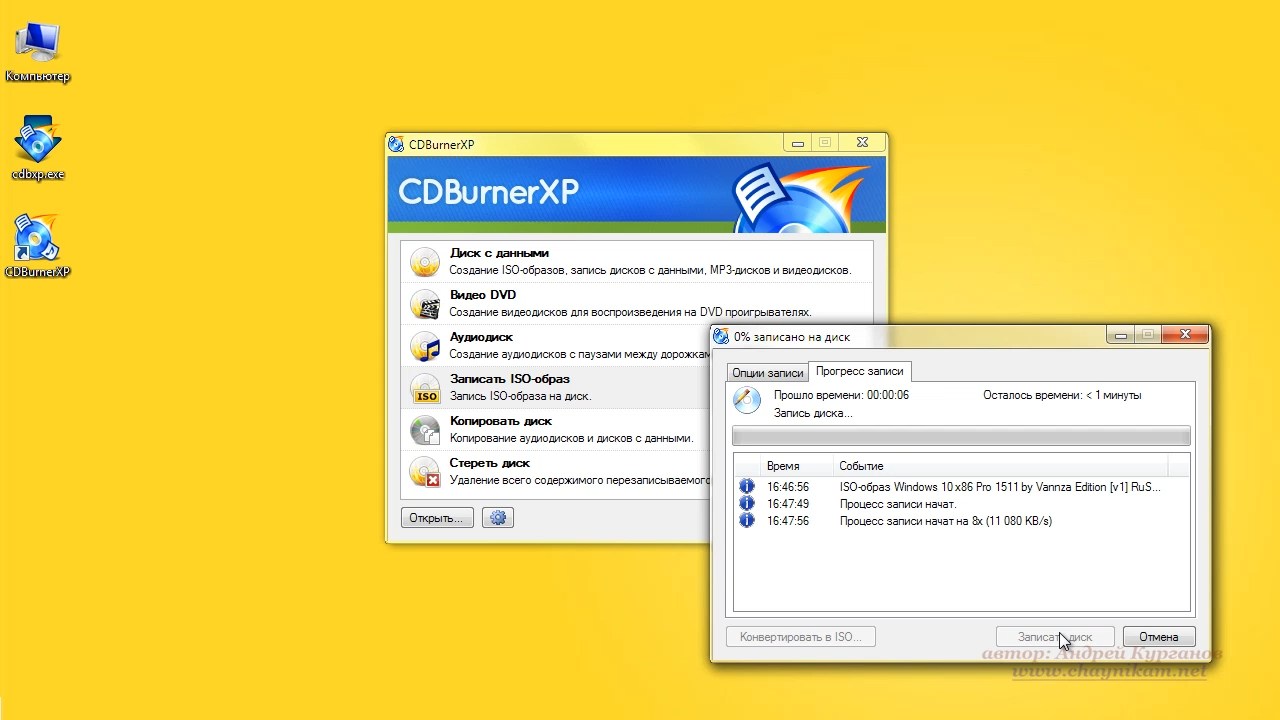1280x720 pixels.
Task: Select the cdbxp.exe installer desktop icon
Action: 38,148
